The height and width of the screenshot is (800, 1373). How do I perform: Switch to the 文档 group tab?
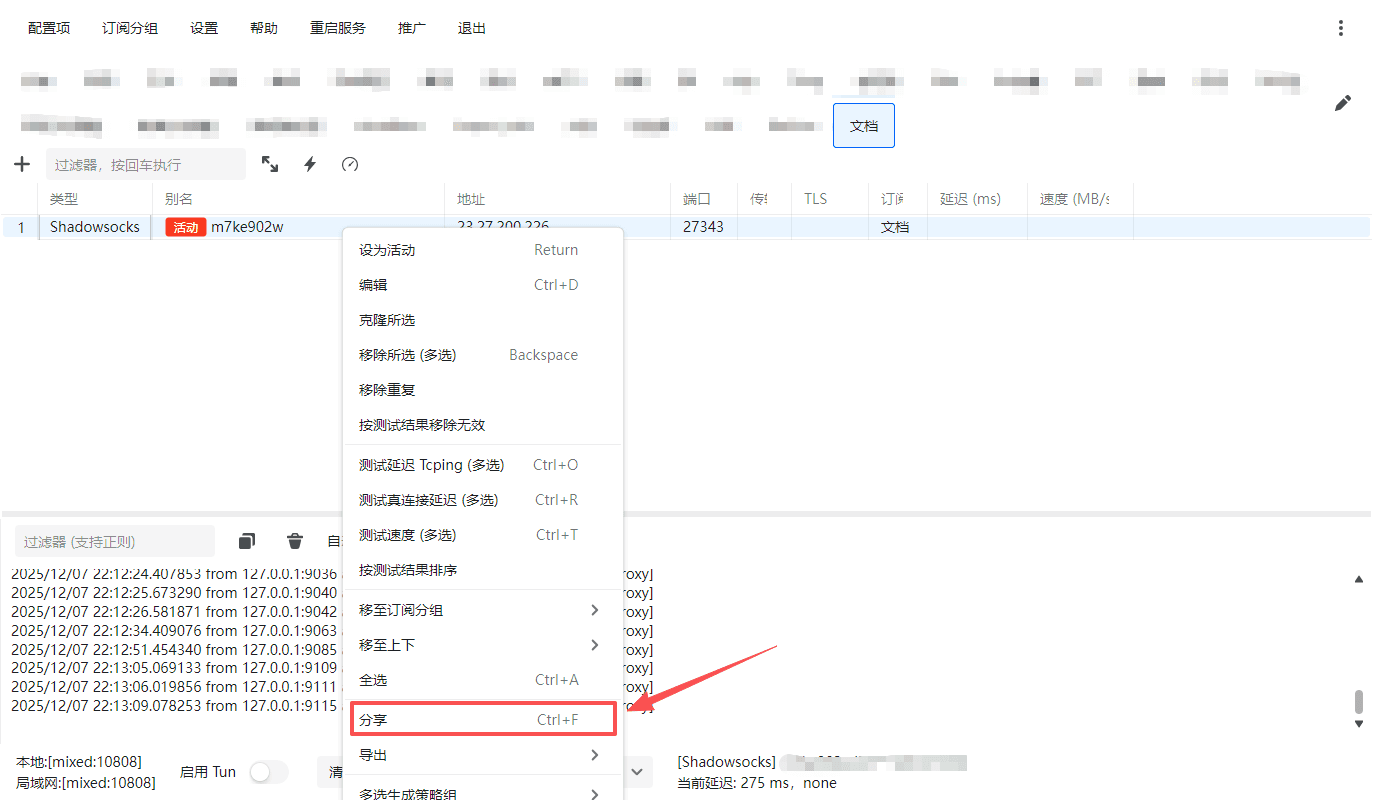click(x=863, y=125)
